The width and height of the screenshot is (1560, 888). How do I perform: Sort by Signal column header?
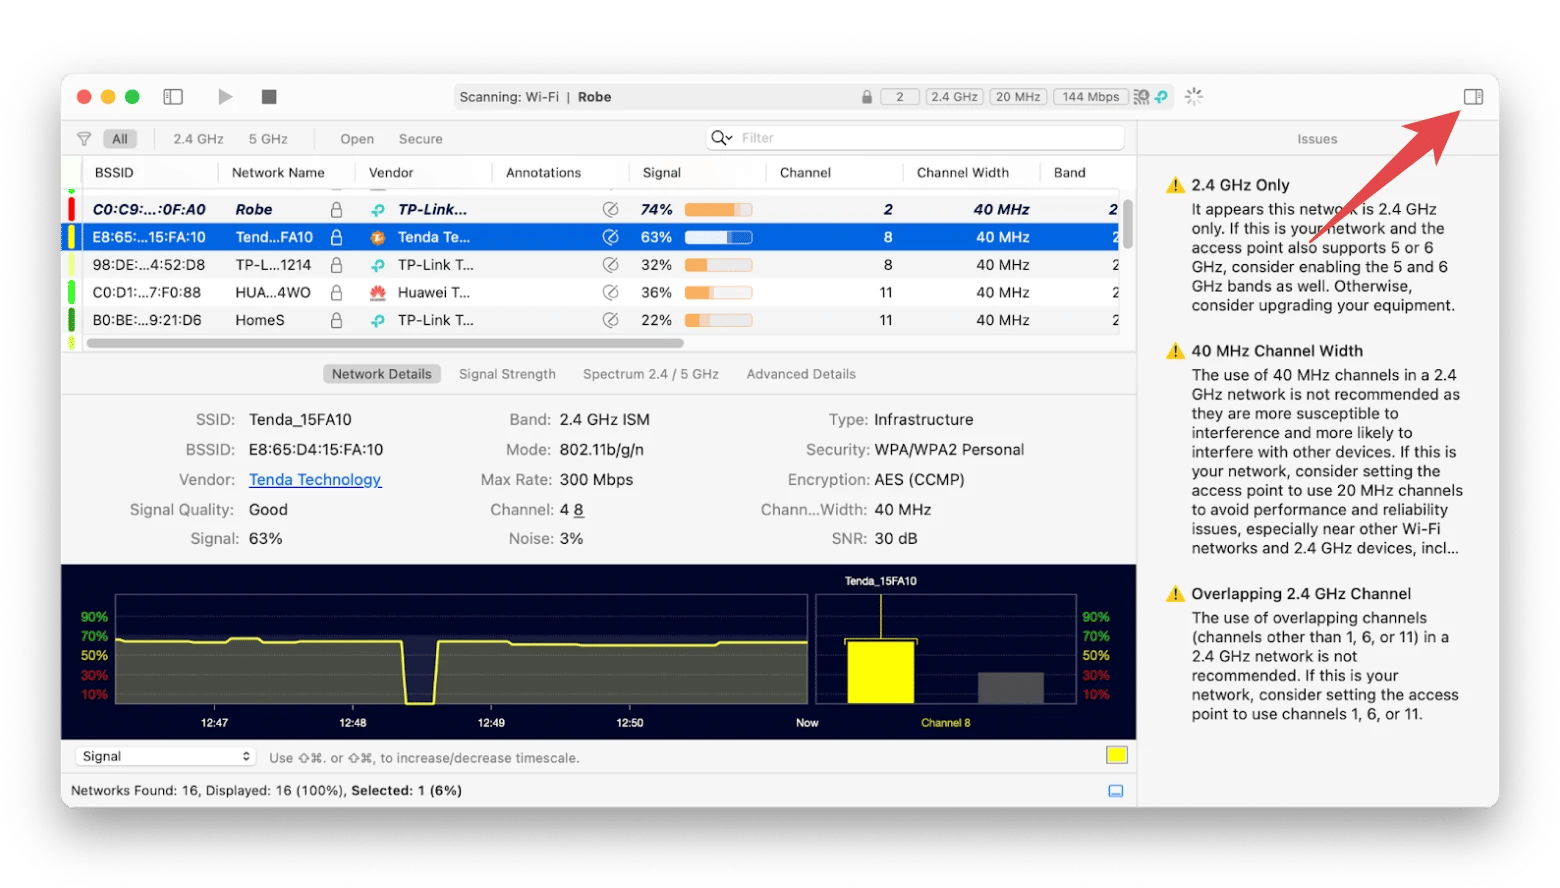(x=662, y=173)
